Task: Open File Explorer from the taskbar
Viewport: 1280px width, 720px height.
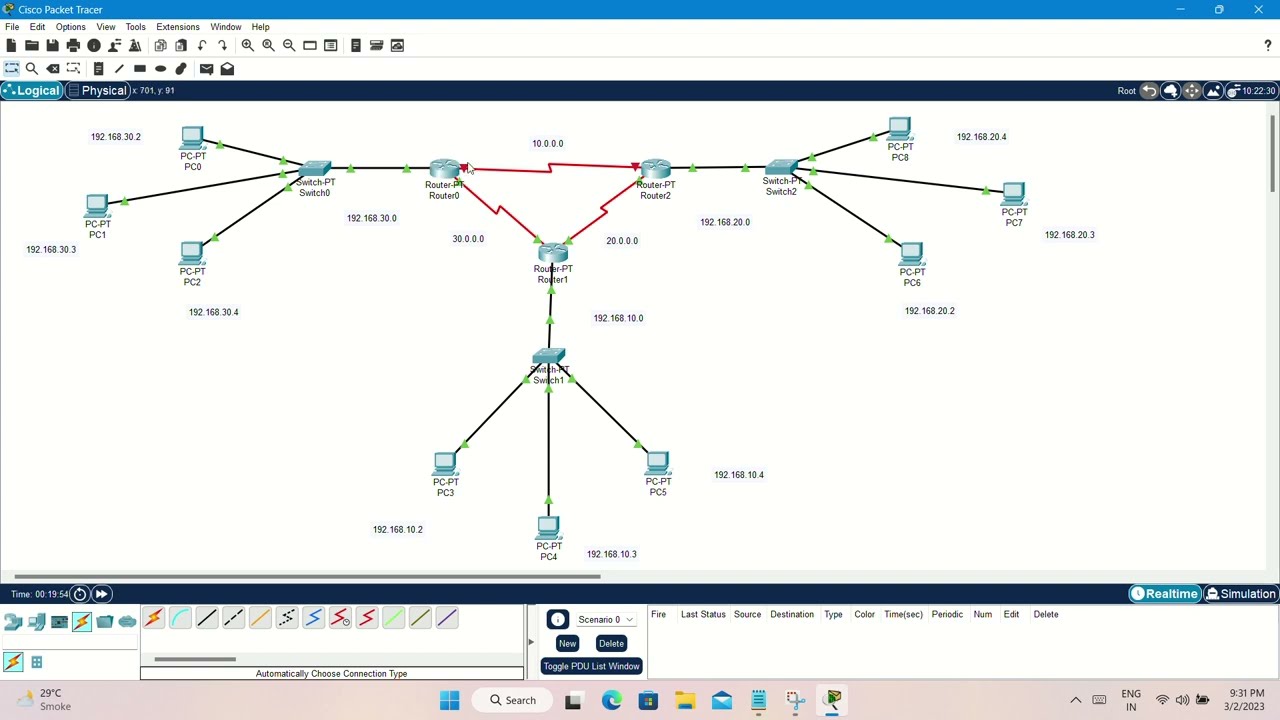Action: (685, 700)
